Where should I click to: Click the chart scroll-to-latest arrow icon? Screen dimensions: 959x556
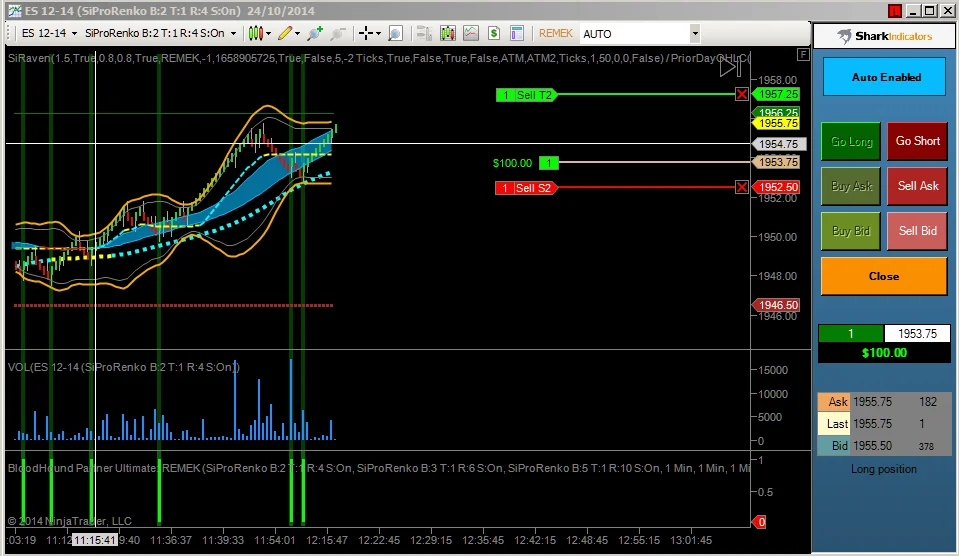point(730,67)
